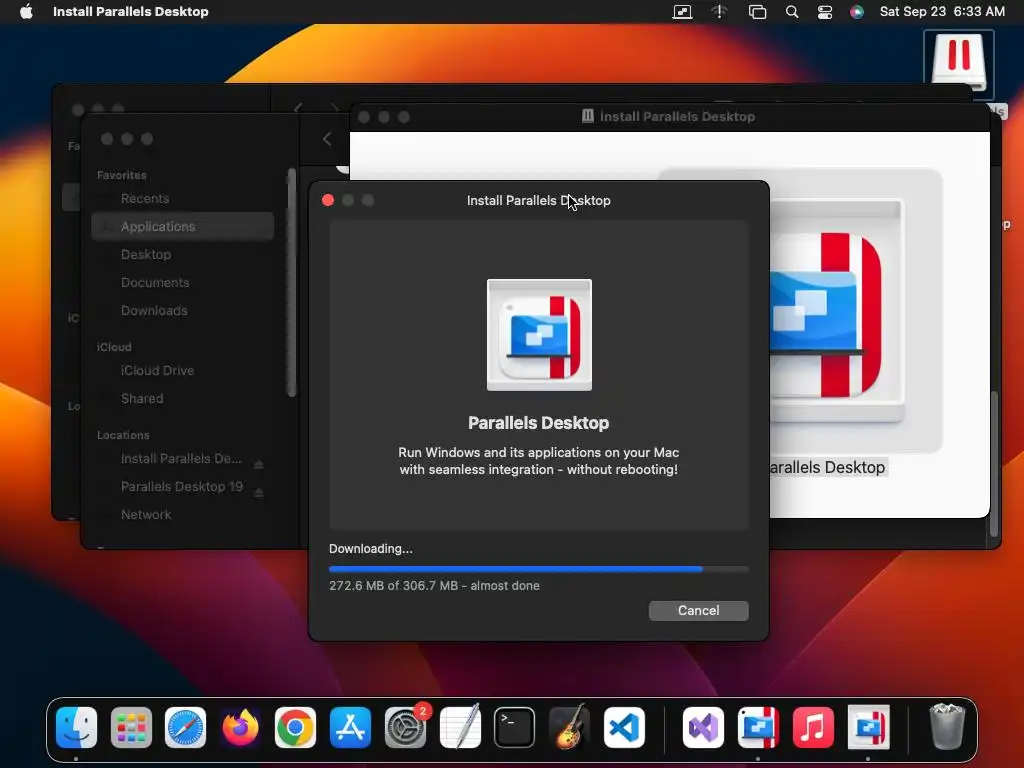Open Visual Studio Code from the Dock
This screenshot has height=768, width=1024.
[x=624, y=728]
